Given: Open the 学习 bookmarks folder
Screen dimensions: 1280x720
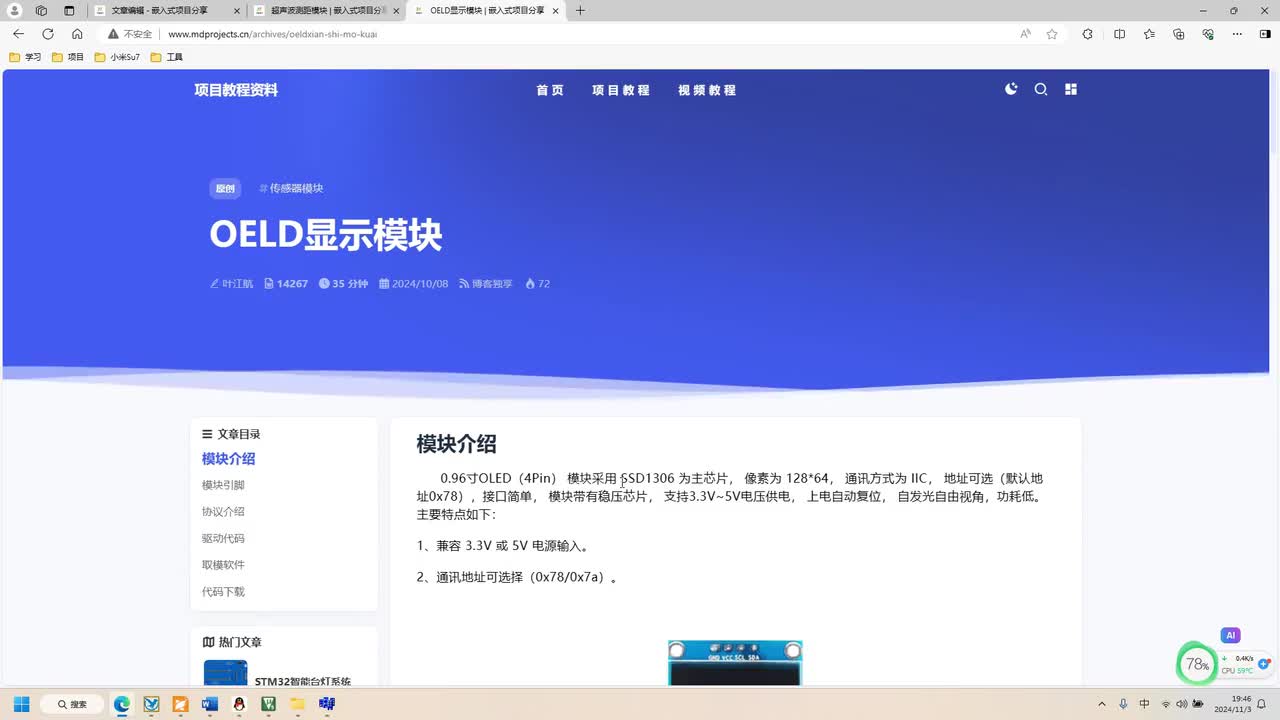Looking at the screenshot, I should pyautogui.click(x=26, y=57).
